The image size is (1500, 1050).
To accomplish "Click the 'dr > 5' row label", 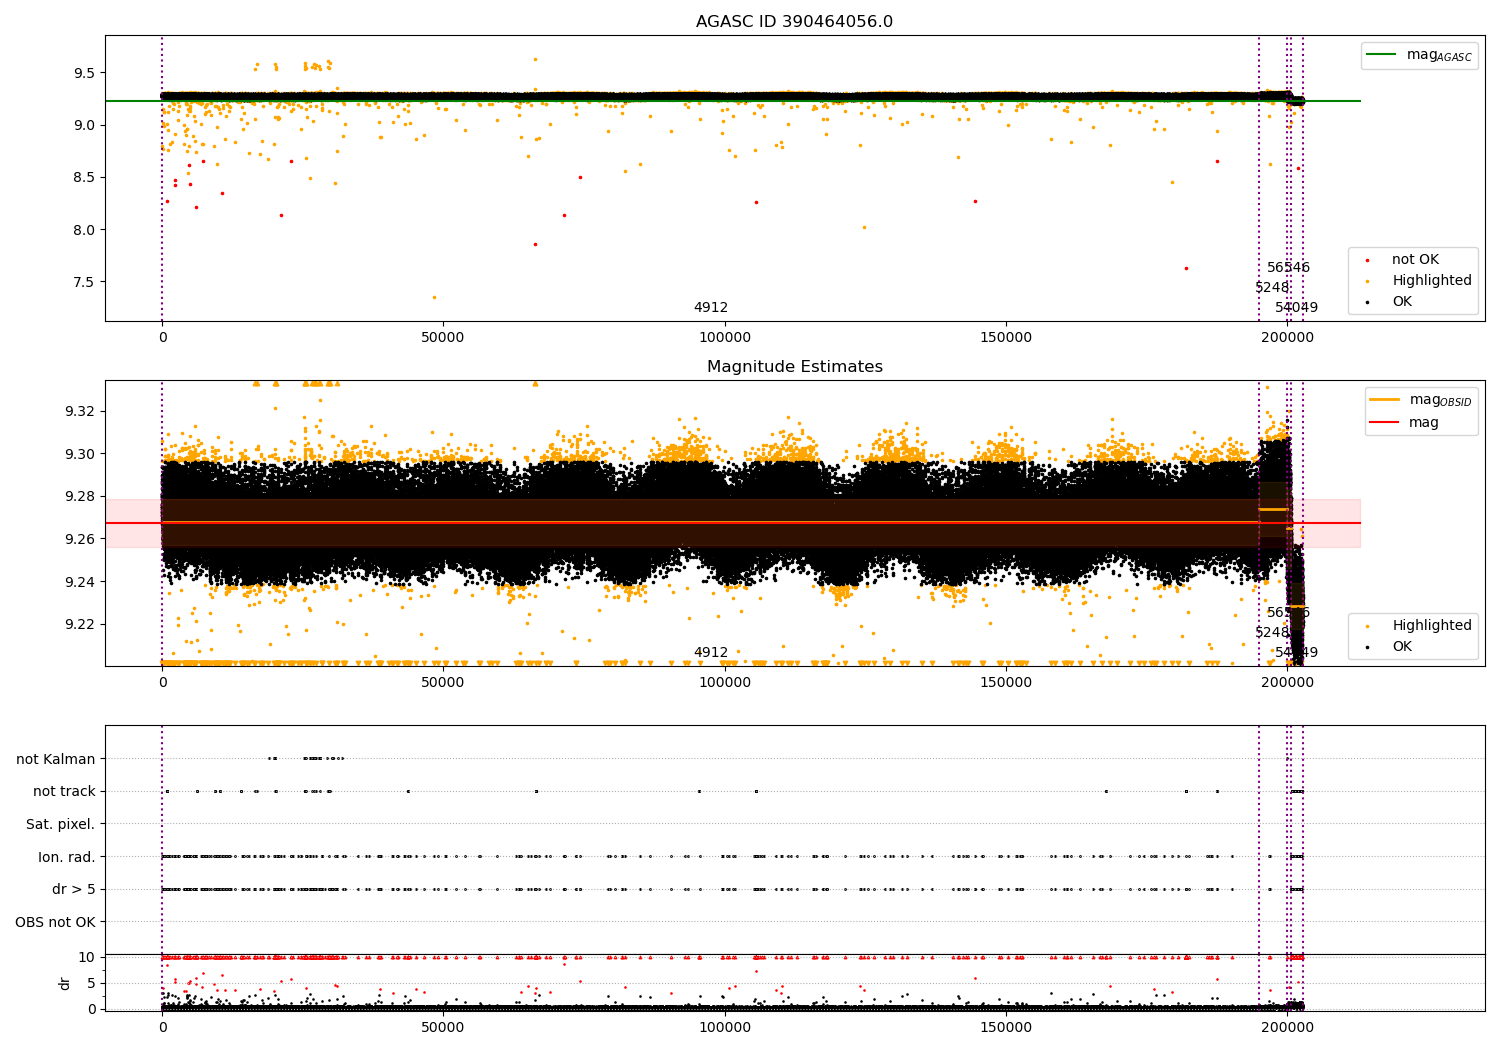I will (x=73, y=889).
